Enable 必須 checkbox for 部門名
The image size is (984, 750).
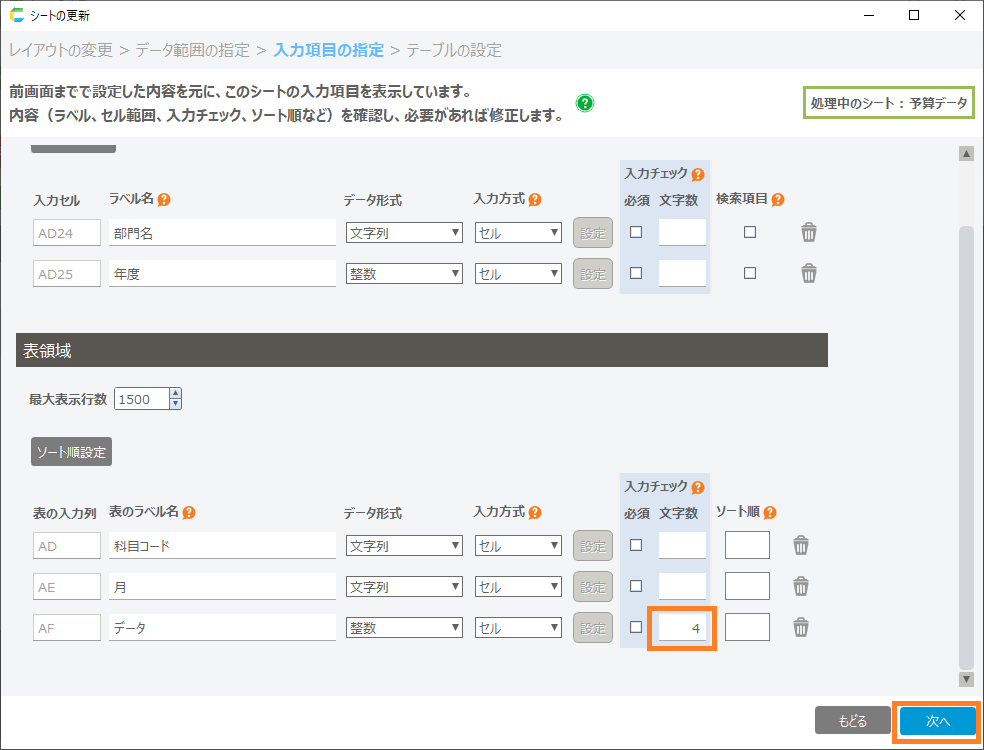pos(636,233)
